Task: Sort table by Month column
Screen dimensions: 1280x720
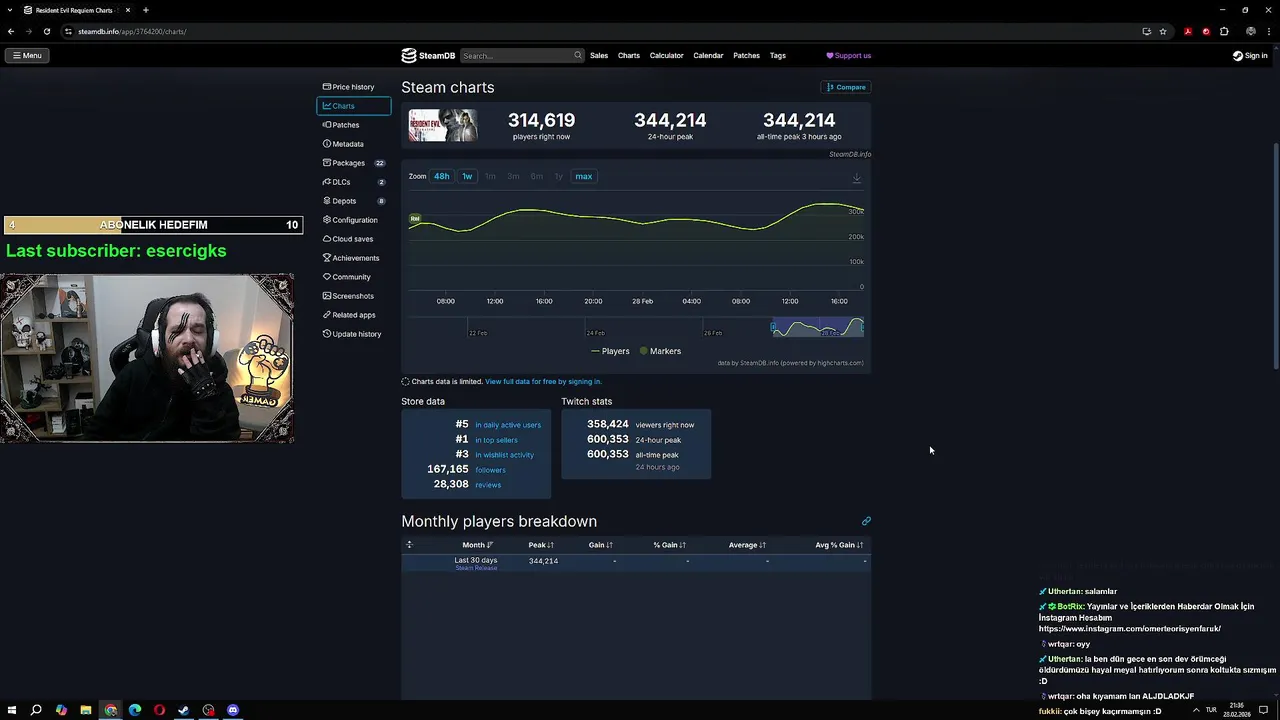Action: coord(477,545)
